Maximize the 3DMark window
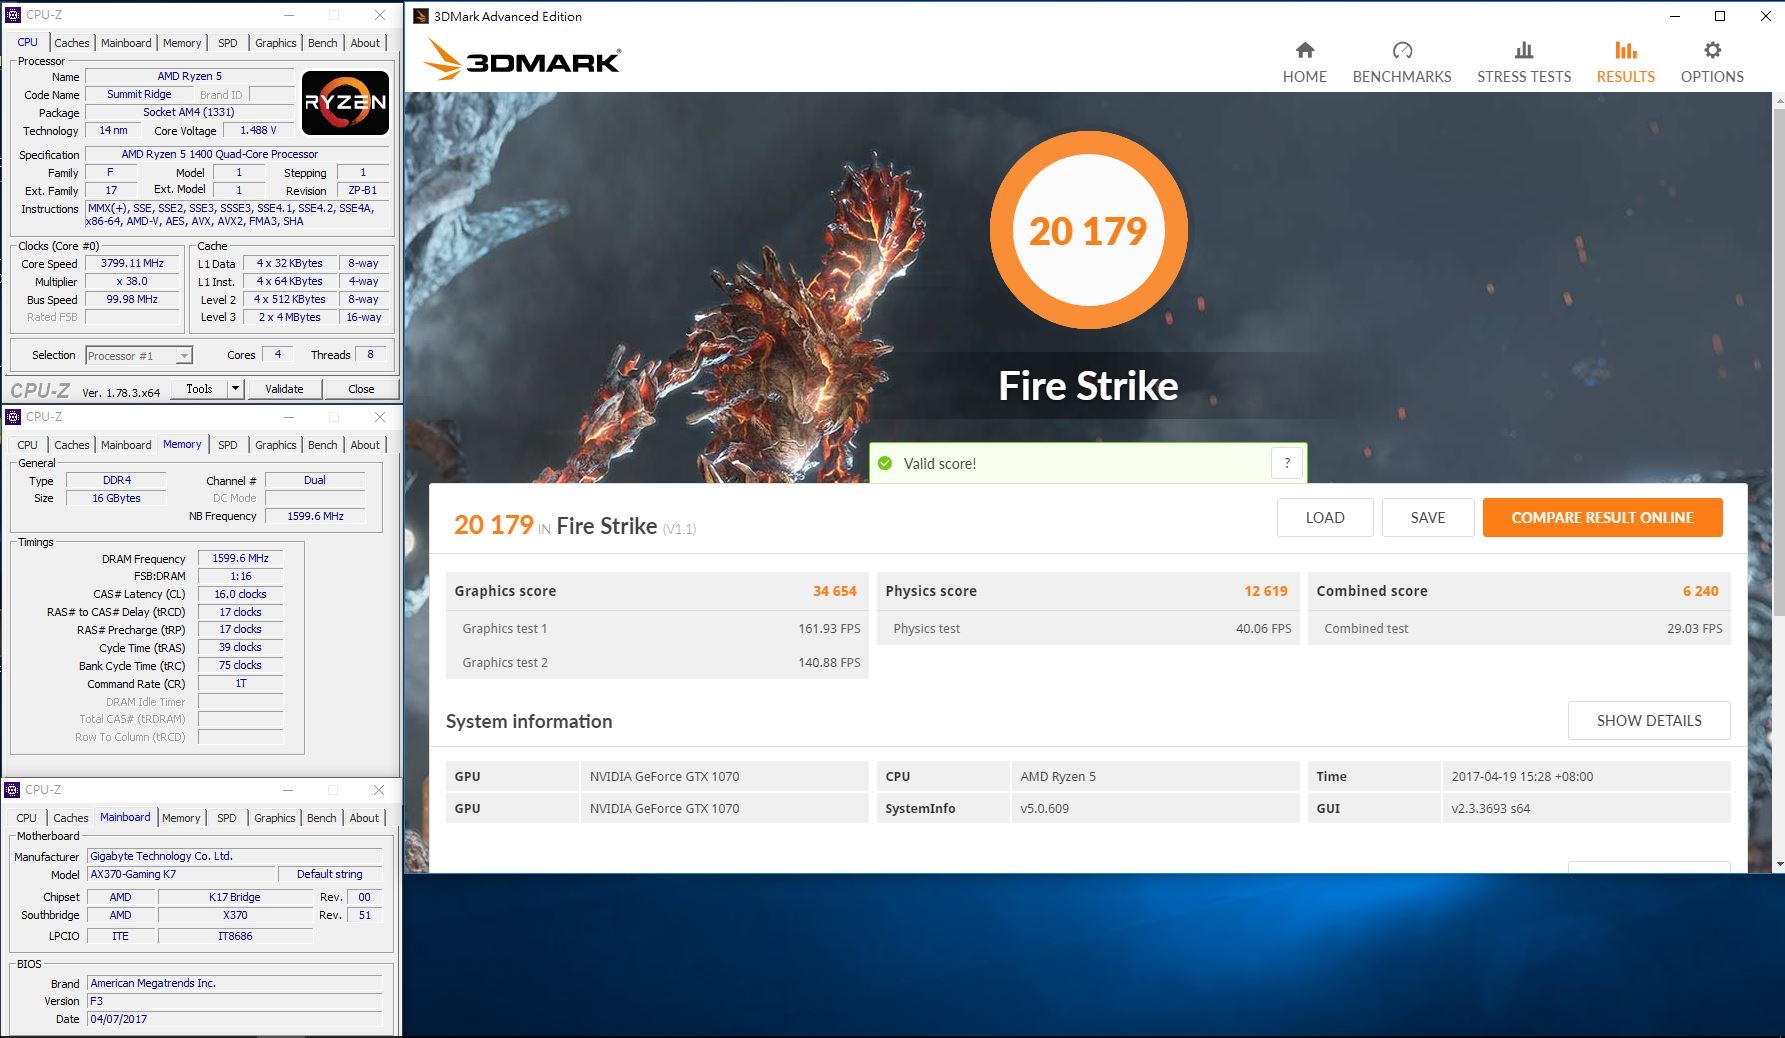This screenshot has height=1038, width=1785. point(1720,16)
